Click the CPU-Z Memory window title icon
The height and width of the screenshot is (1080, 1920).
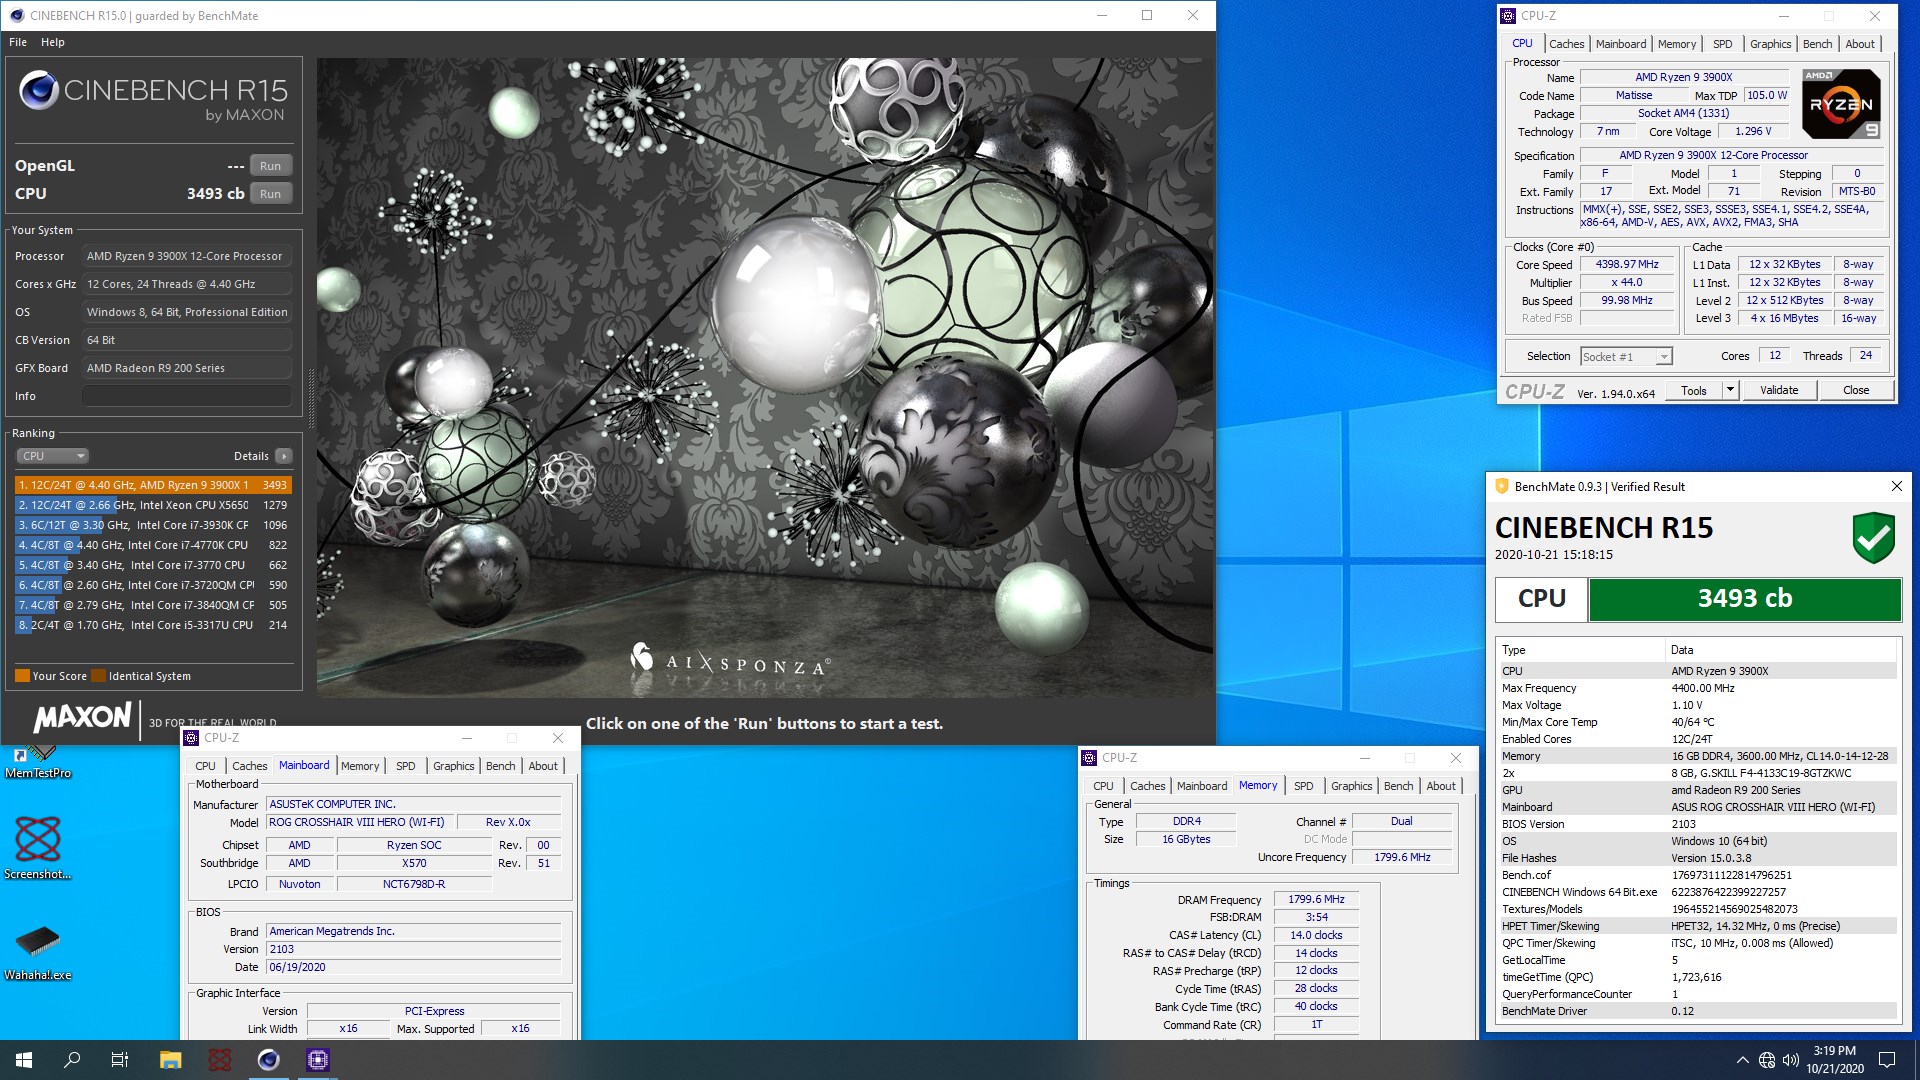click(1089, 758)
